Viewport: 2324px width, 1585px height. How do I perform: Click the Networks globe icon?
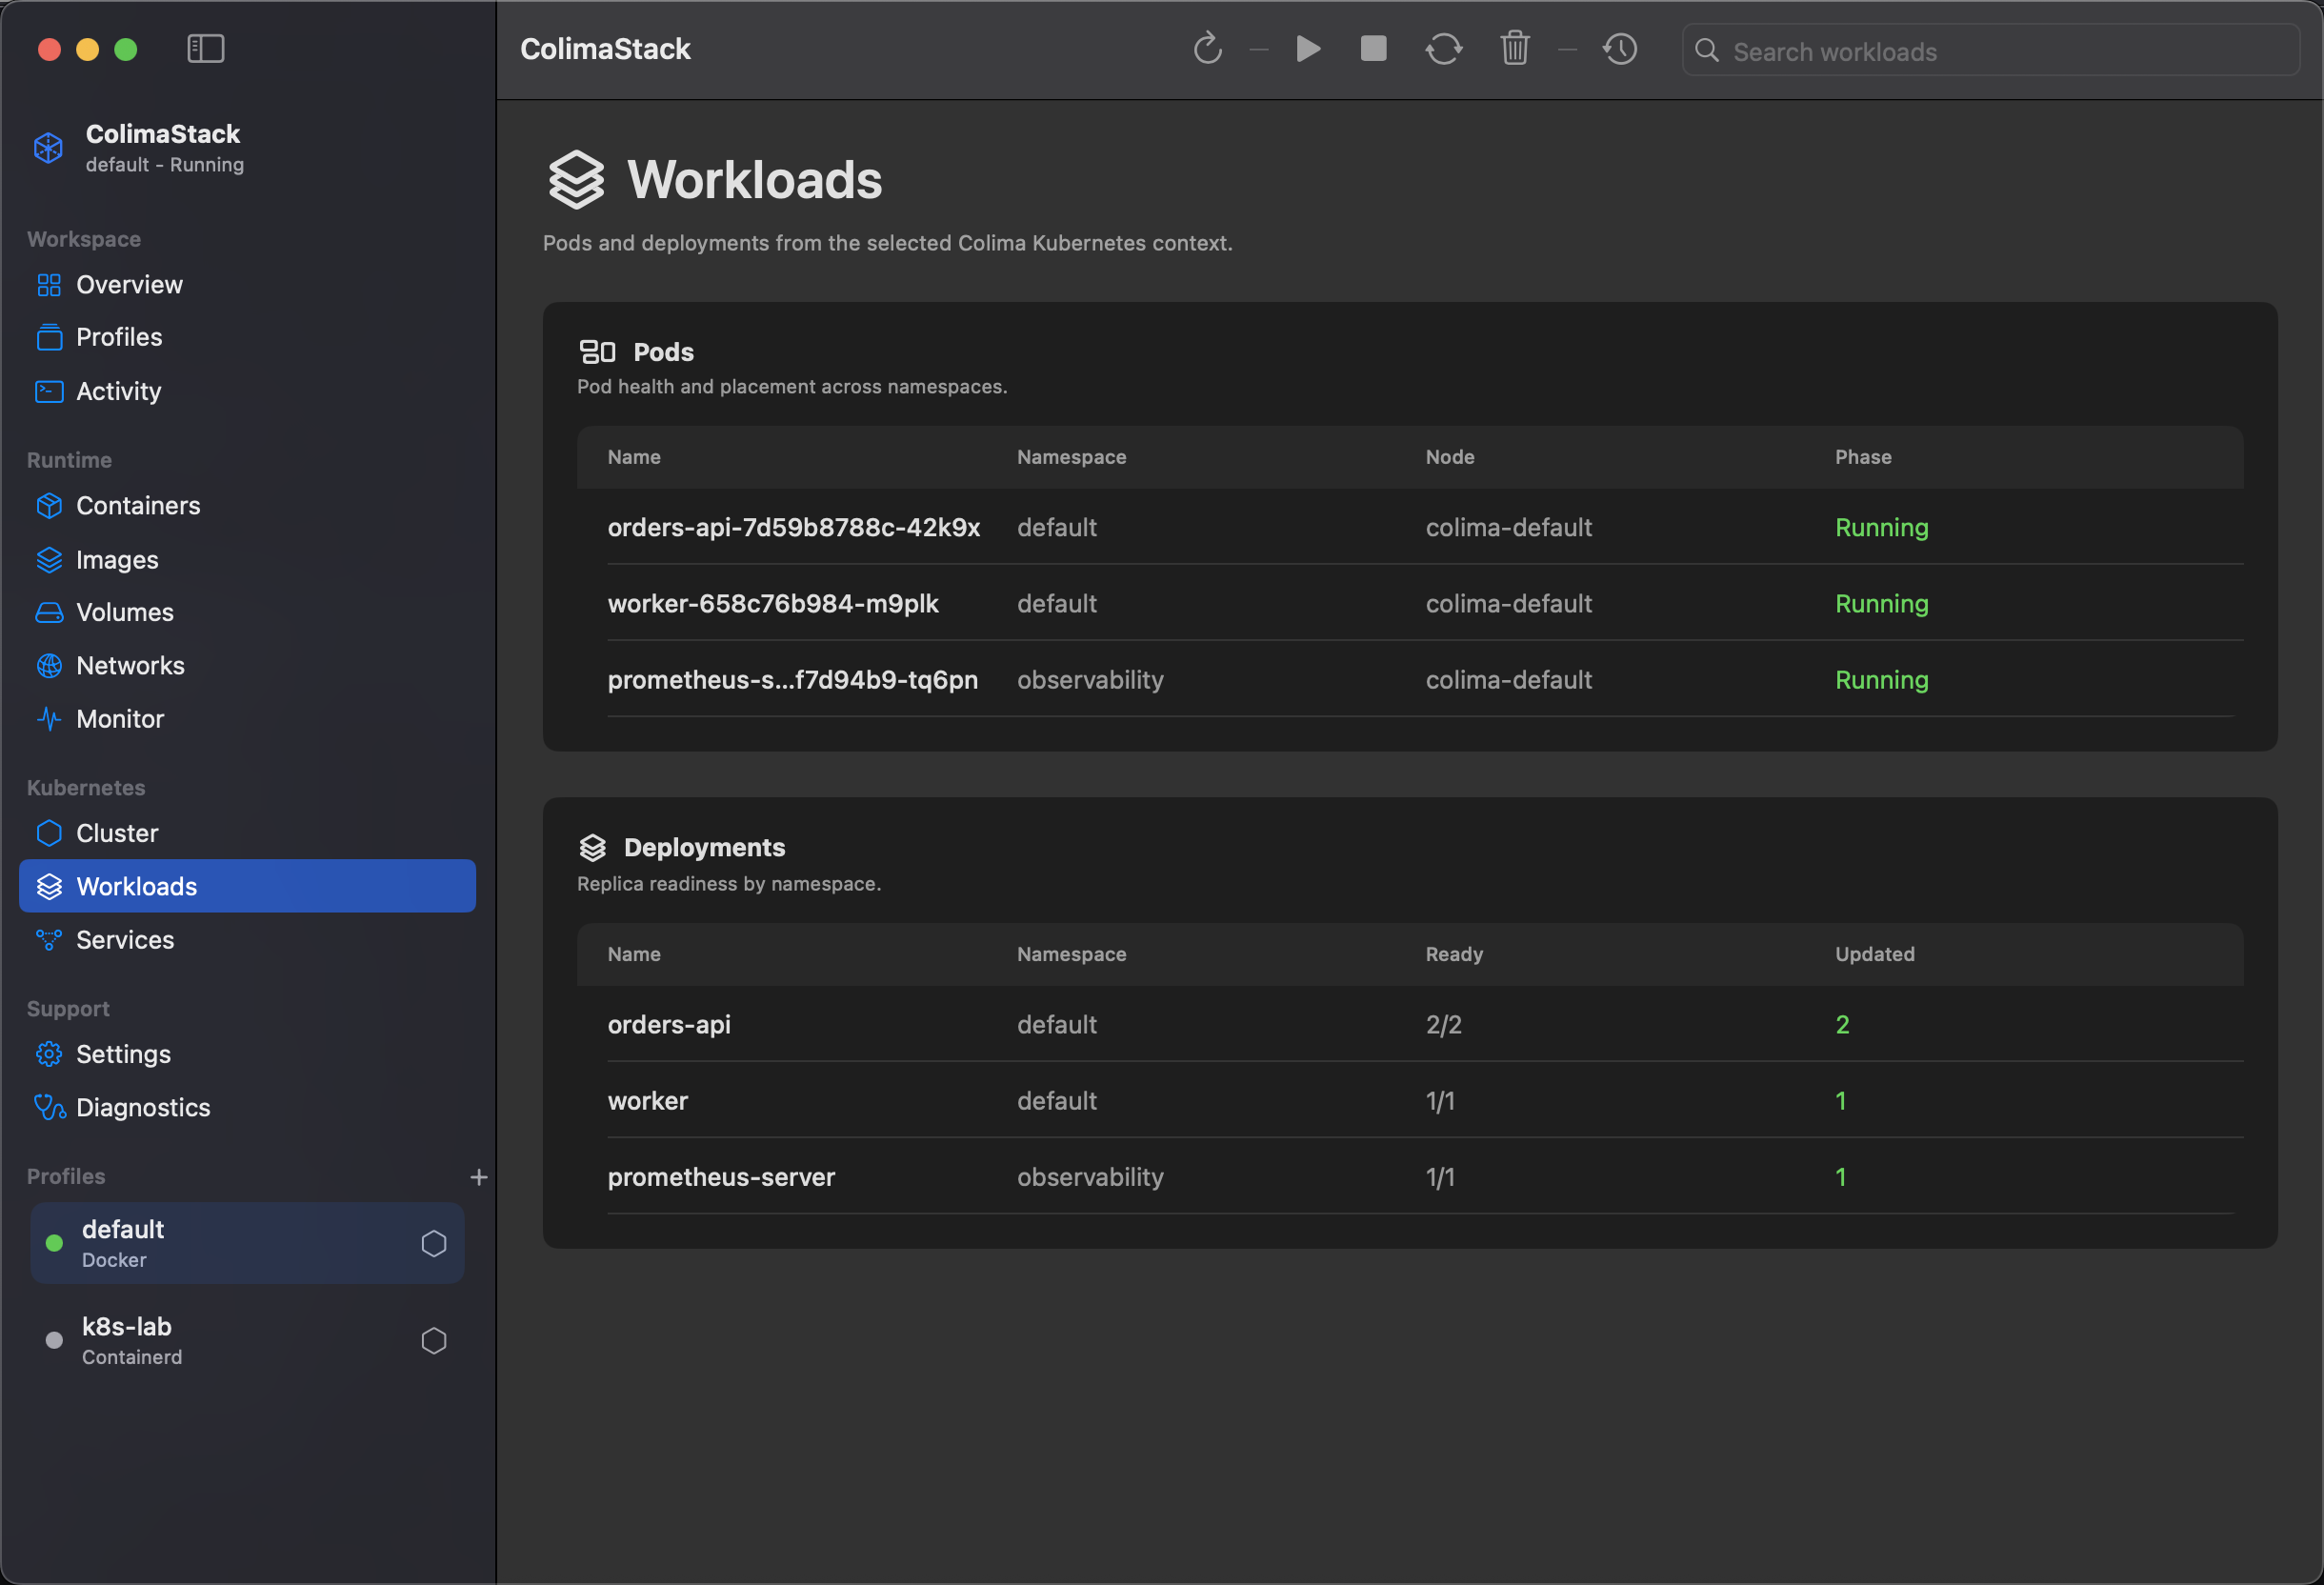point(48,666)
